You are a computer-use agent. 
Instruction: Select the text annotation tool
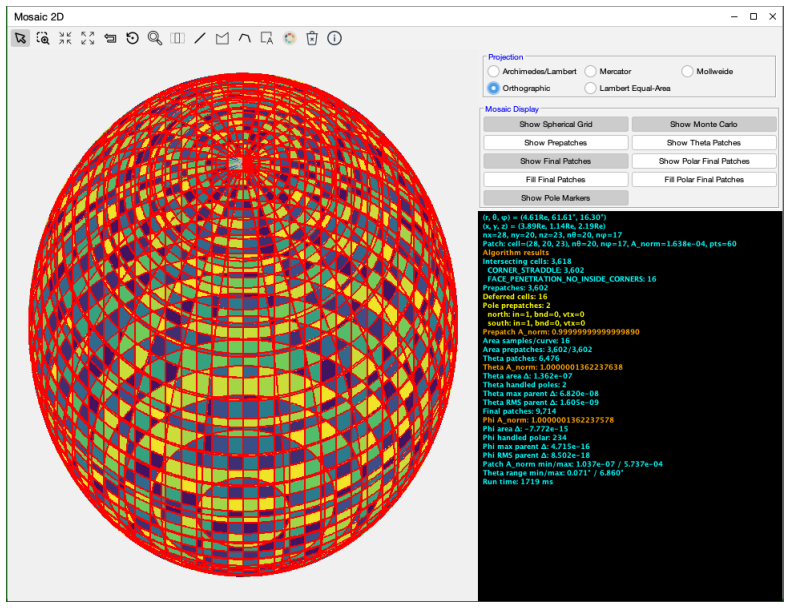pyautogui.click(x=267, y=38)
